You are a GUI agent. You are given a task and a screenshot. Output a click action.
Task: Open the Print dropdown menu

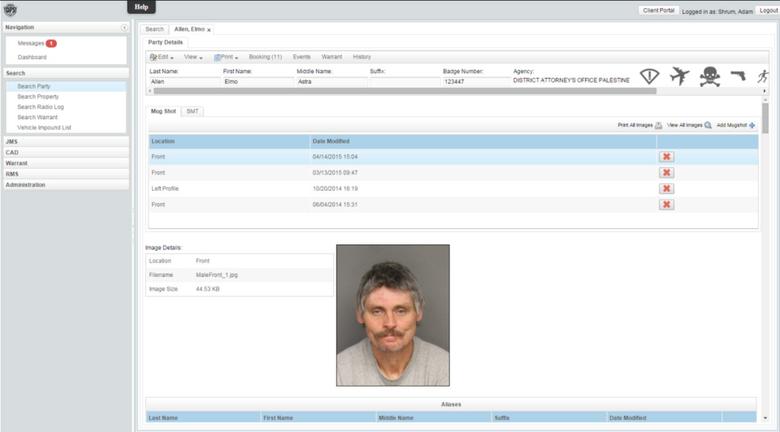coord(226,57)
